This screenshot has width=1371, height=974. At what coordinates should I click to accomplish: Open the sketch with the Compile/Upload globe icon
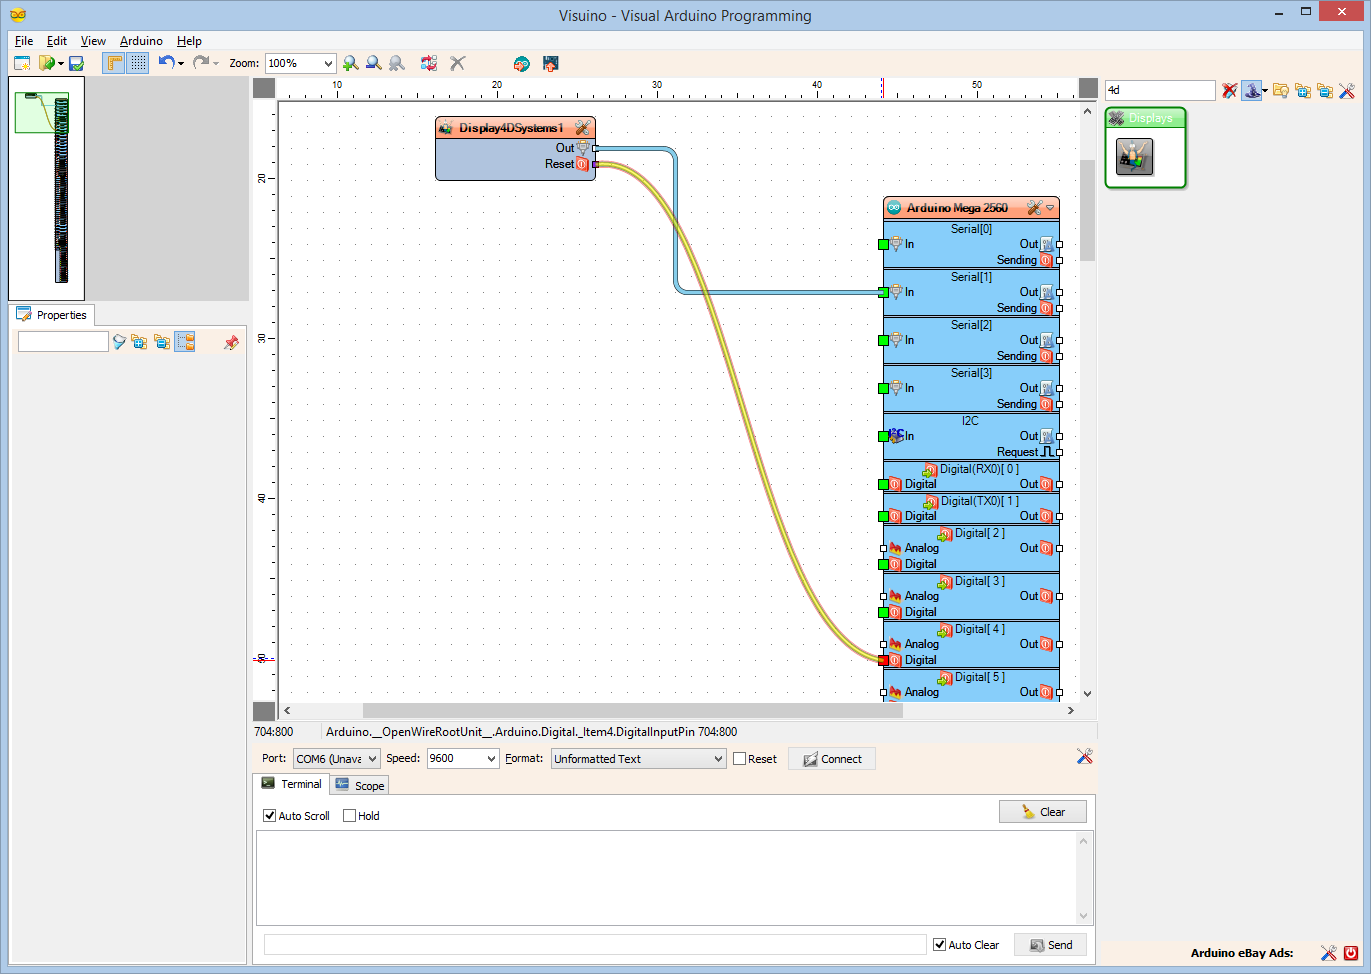pyautogui.click(x=521, y=62)
